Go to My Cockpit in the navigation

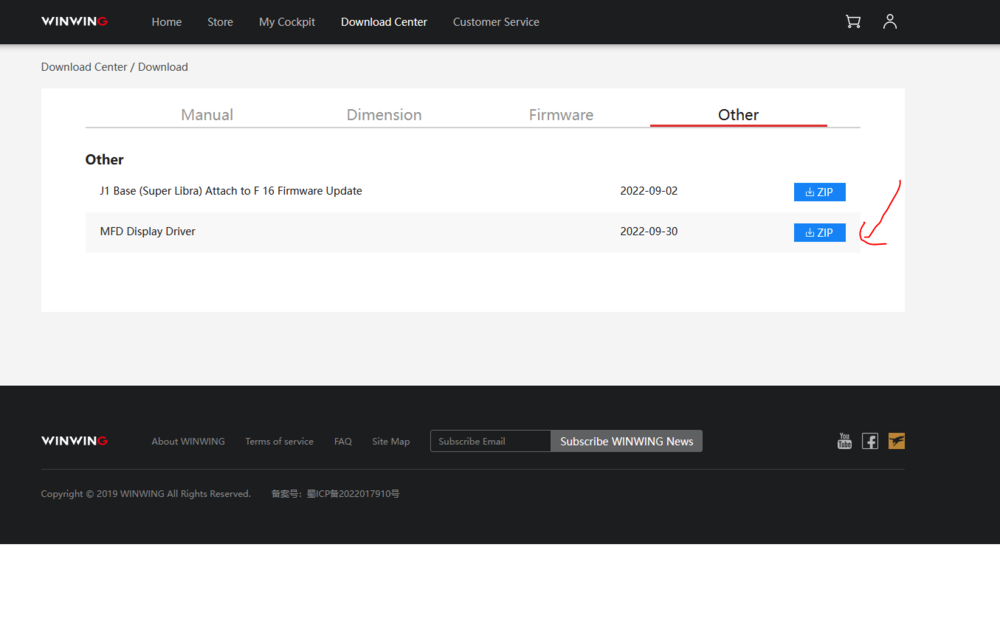pos(287,22)
